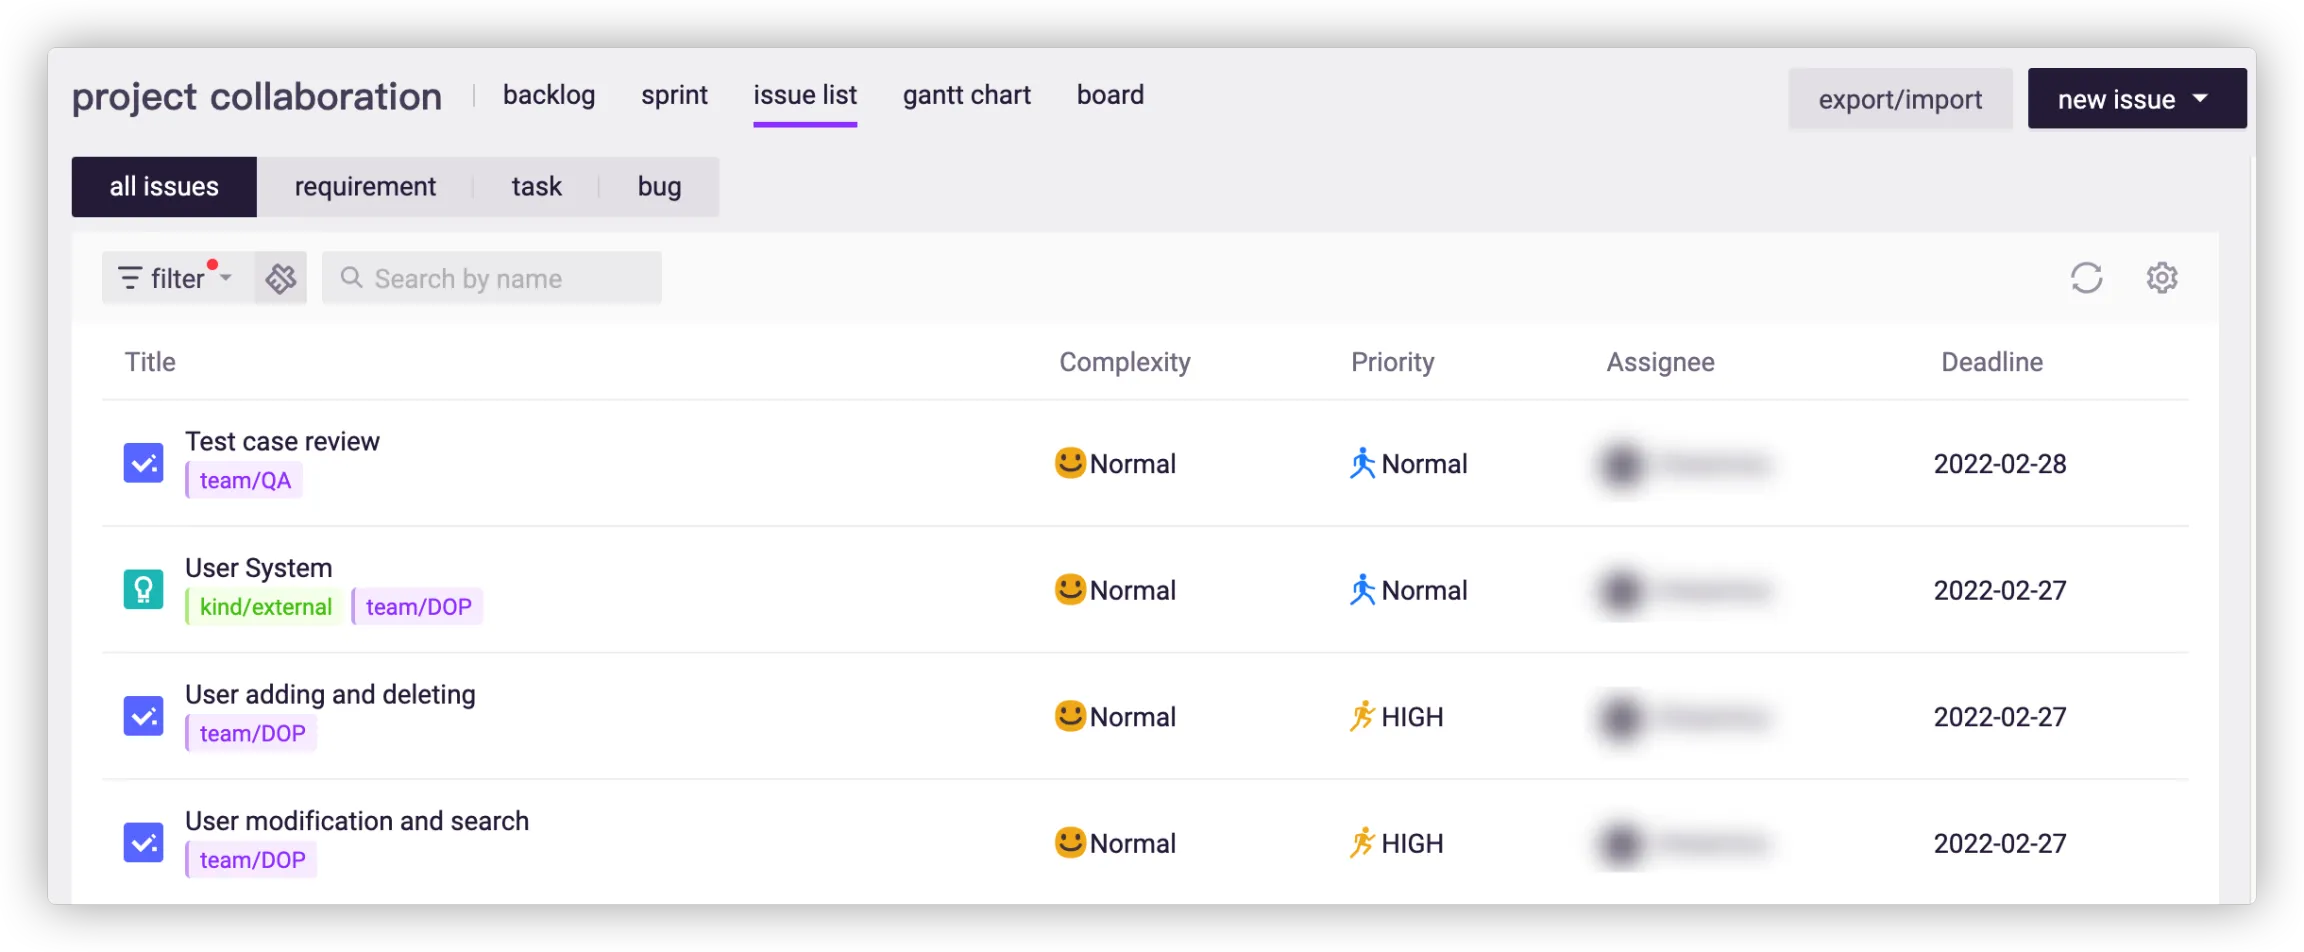Screen dimensions: 2304x952
Task: Click the clear filter icon beside filter
Action: [x=281, y=278]
